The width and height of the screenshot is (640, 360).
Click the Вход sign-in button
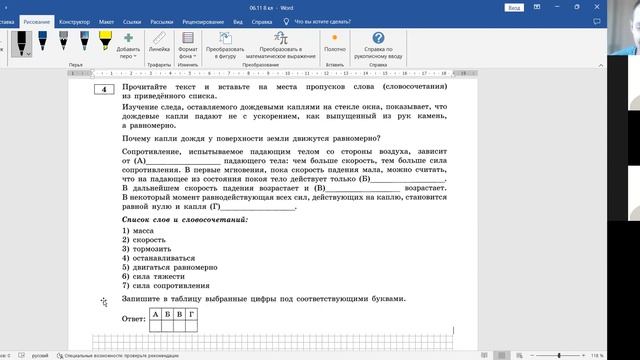pos(514,8)
